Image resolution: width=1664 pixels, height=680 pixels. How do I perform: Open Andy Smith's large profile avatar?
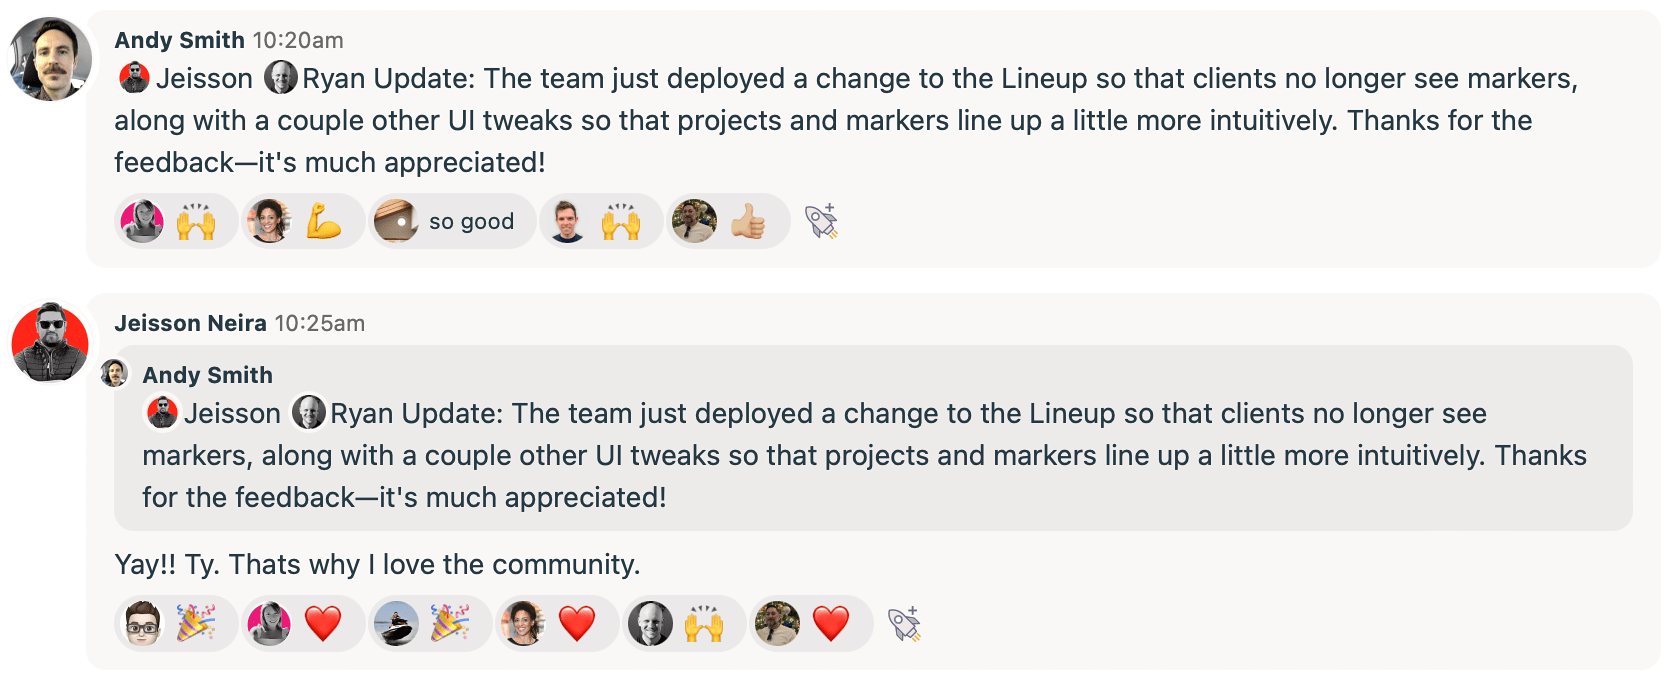(50, 59)
